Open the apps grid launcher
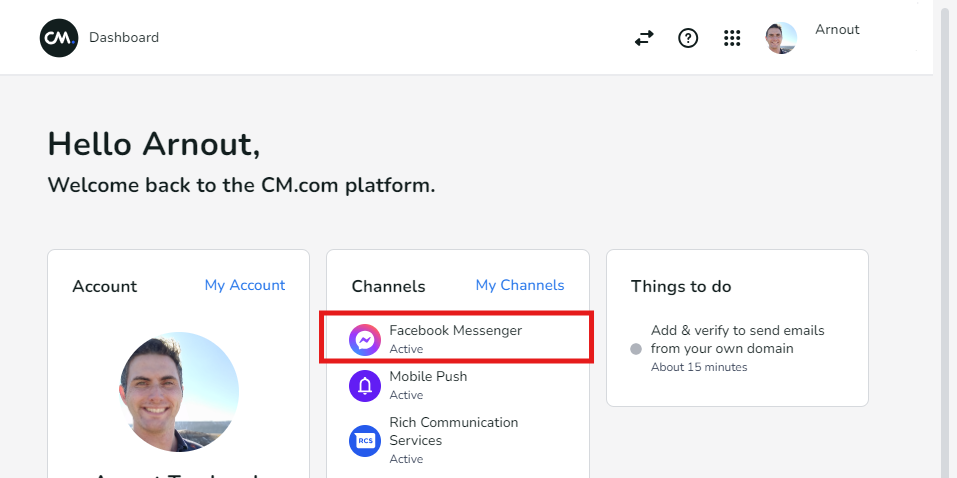The height and width of the screenshot is (478, 957). click(x=732, y=38)
